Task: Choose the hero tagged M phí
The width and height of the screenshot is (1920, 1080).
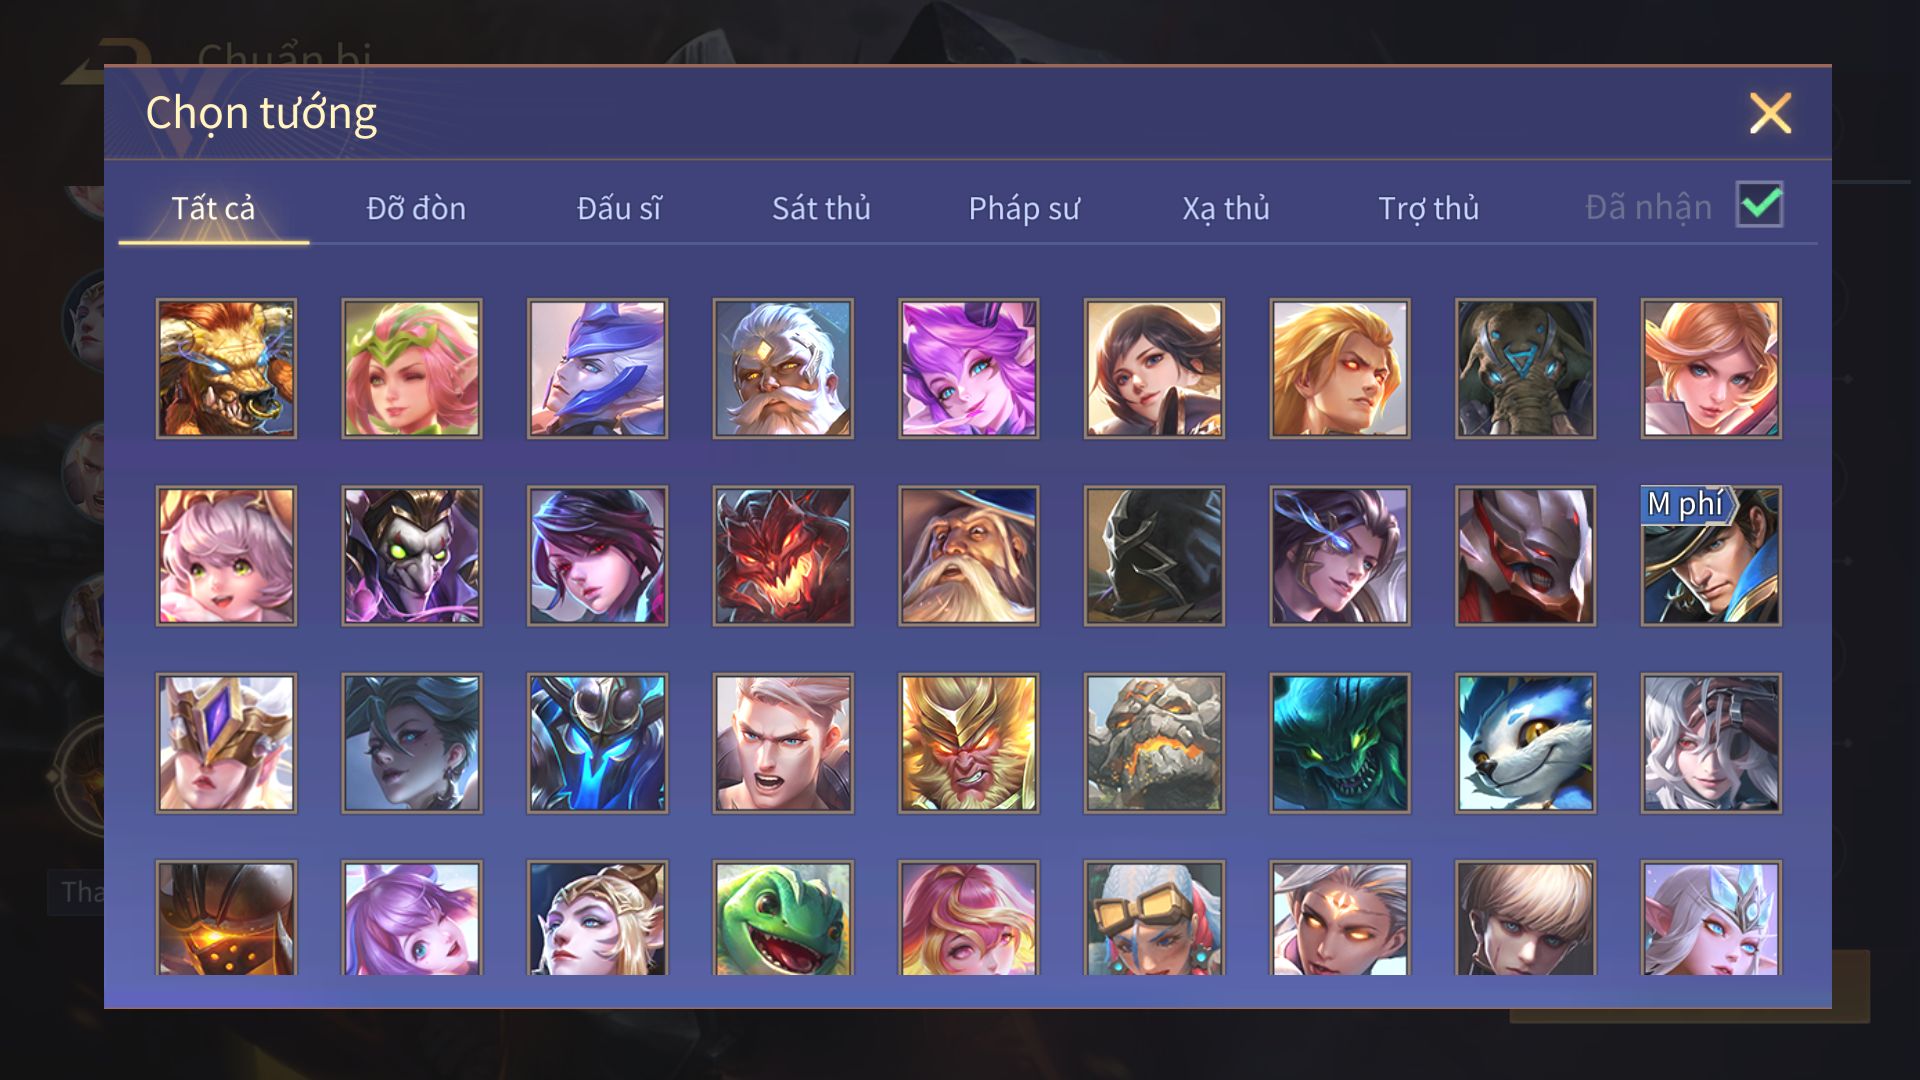Action: click(x=1711, y=556)
